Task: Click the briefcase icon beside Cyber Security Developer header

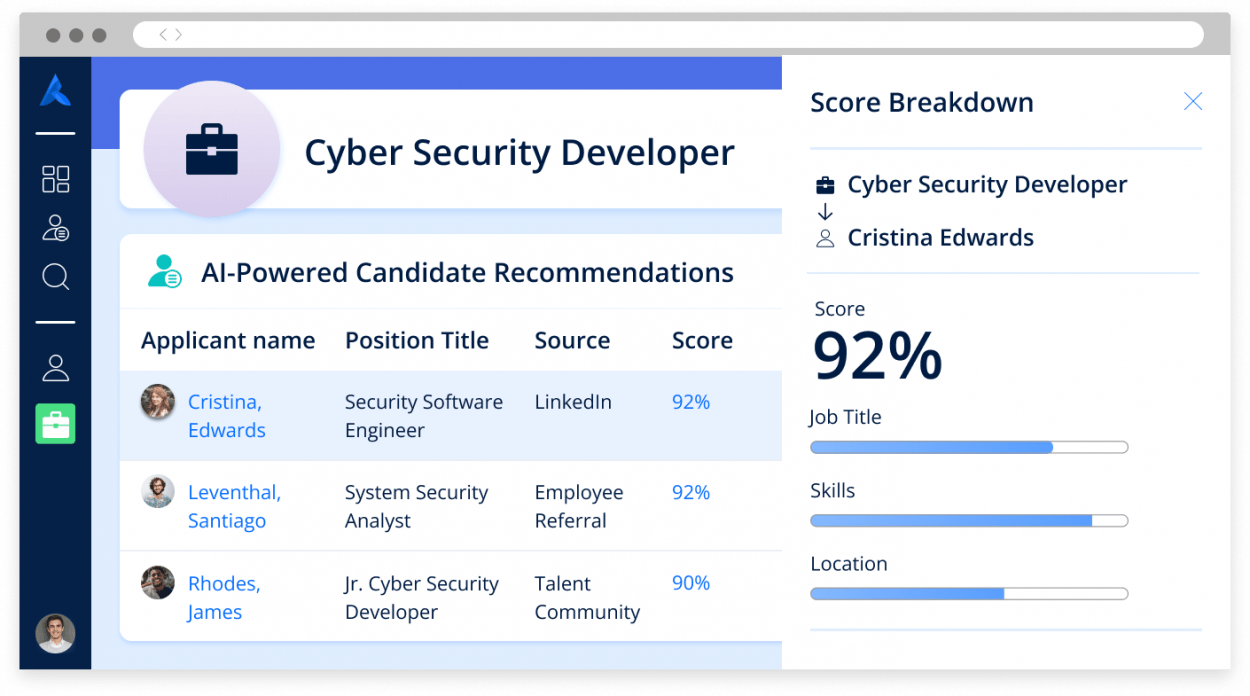Action: 212,147
